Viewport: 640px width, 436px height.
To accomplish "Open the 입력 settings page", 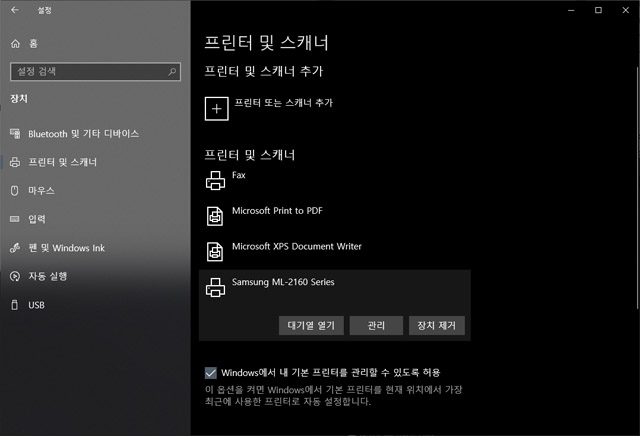I will (37, 219).
